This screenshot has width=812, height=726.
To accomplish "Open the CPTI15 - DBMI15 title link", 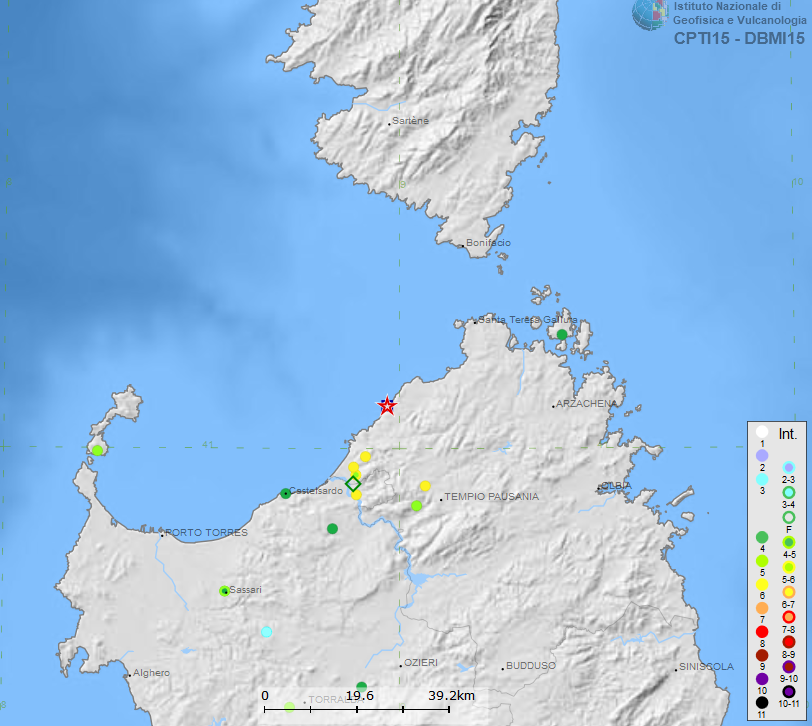I will 739,39.
